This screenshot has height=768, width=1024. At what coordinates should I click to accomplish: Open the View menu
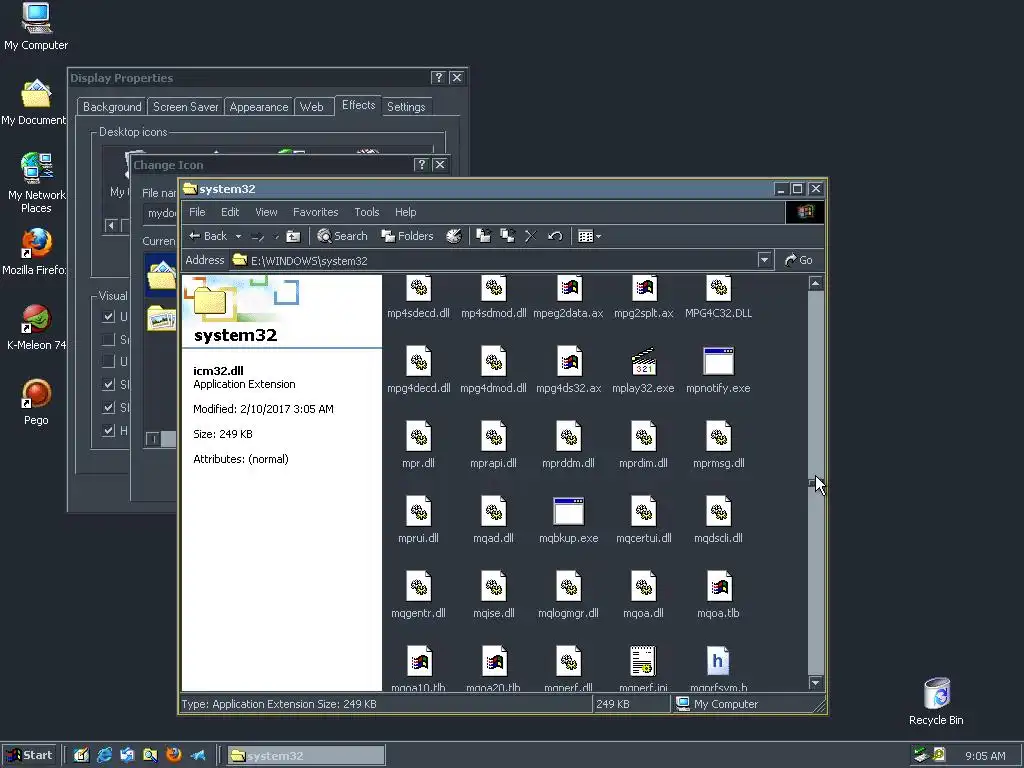click(x=266, y=212)
